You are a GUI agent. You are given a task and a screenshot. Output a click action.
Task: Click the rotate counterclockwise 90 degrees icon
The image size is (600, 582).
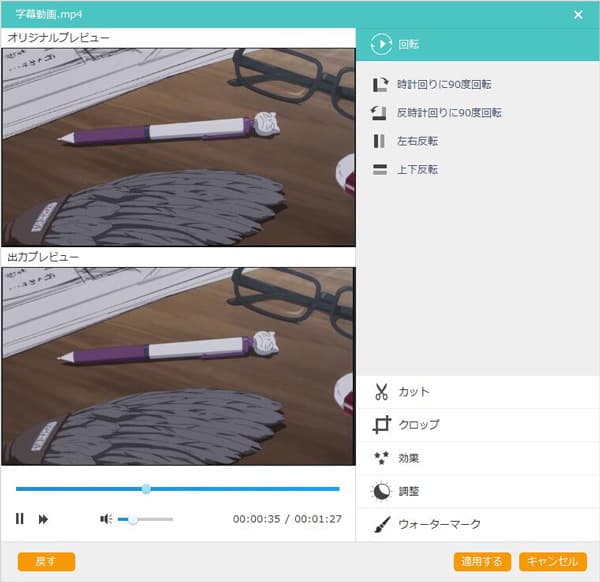(x=379, y=113)
